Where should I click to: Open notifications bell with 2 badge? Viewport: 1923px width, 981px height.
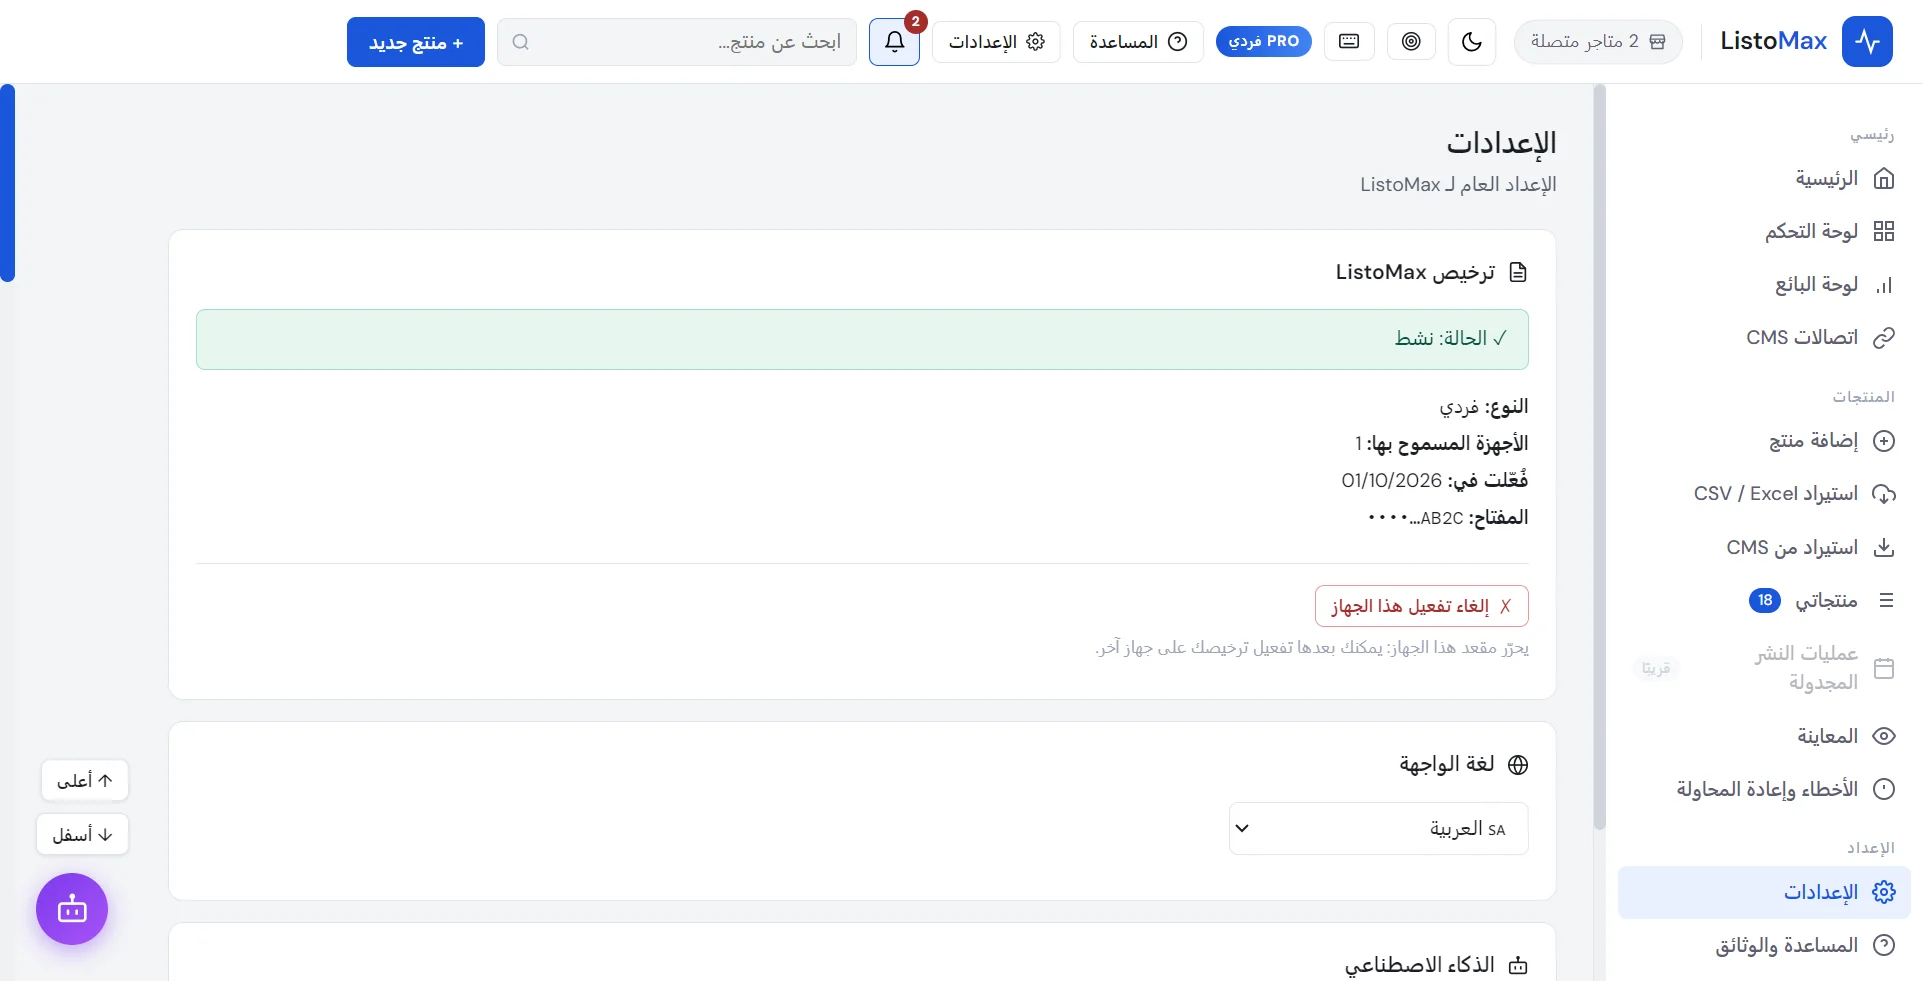click(x=894, y=42)
